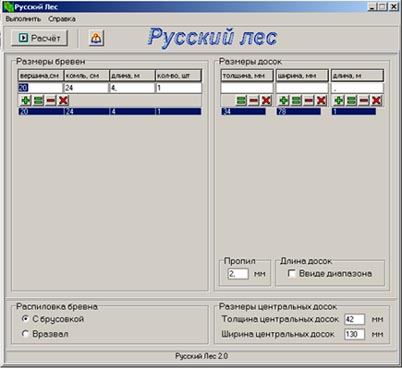
Task: Click the комль, см input field with 24
Action: tap(86, 88)
